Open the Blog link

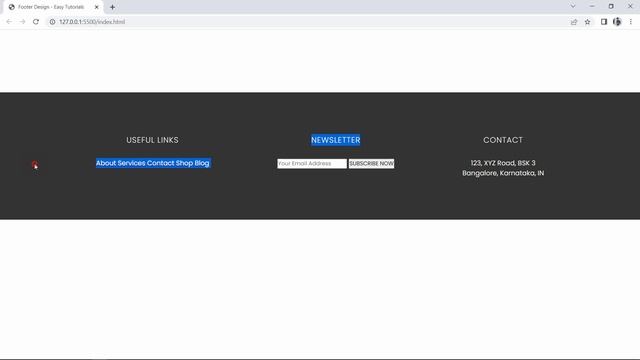202,163
